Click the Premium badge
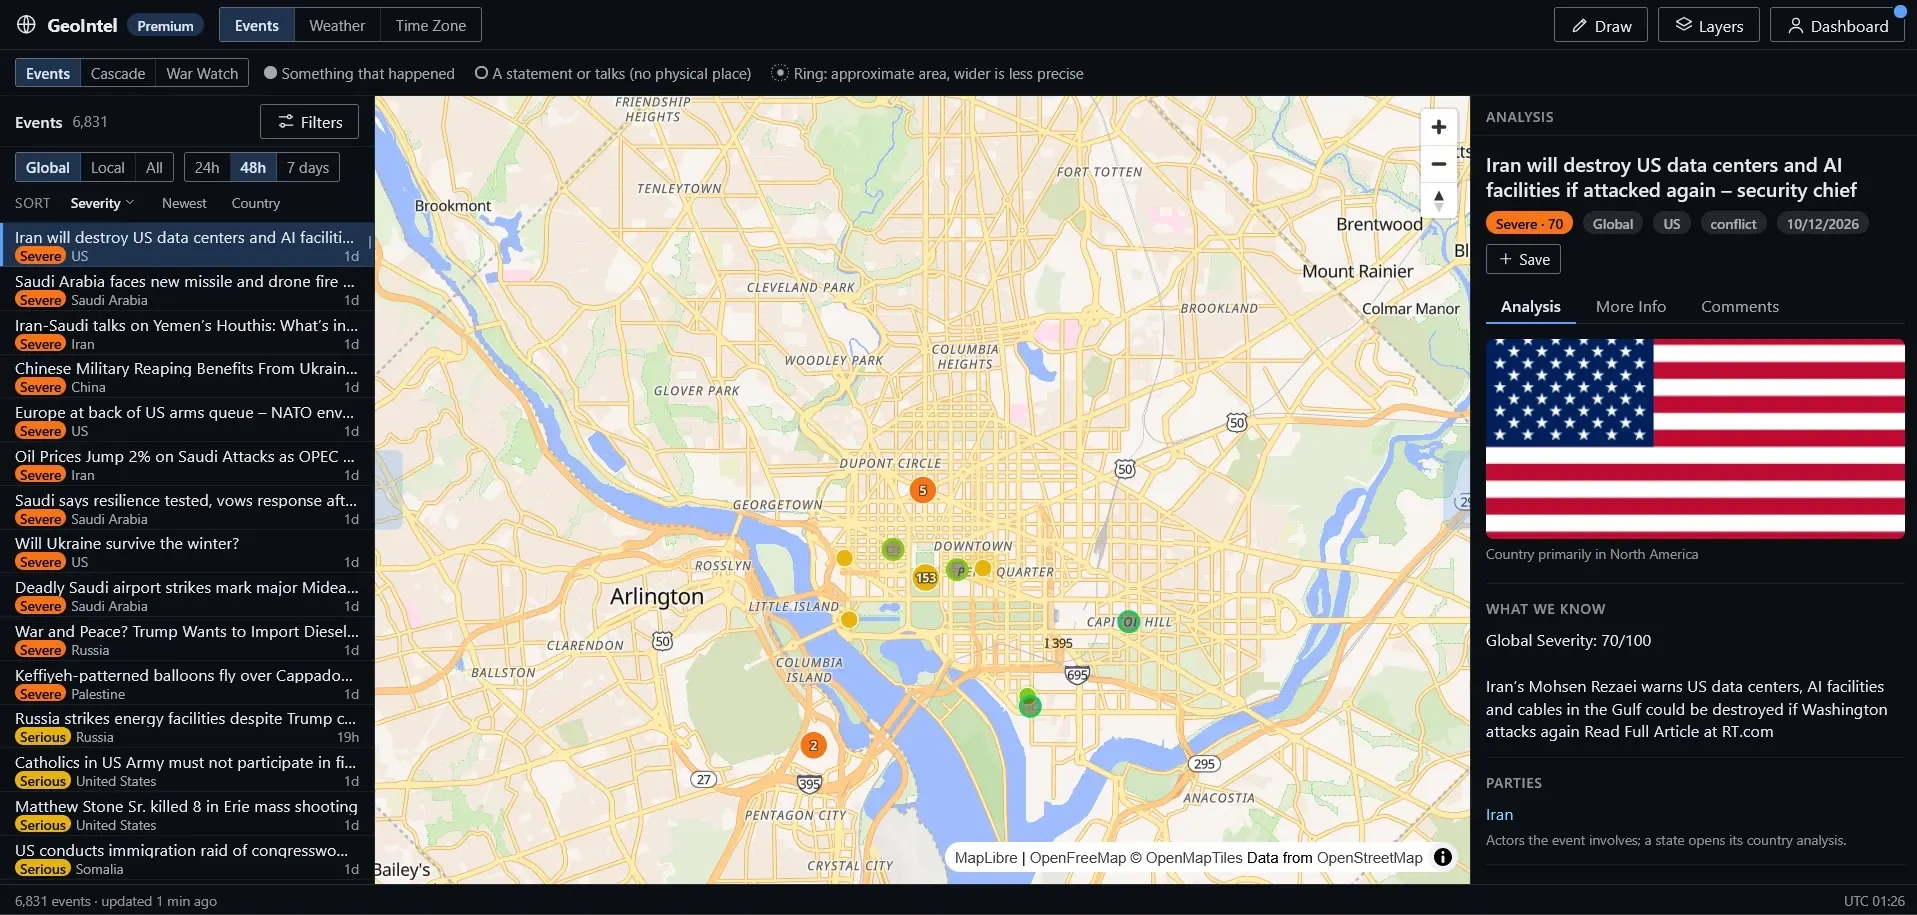Viewport: 1917px width, 915px height. (x=165, y=25)
